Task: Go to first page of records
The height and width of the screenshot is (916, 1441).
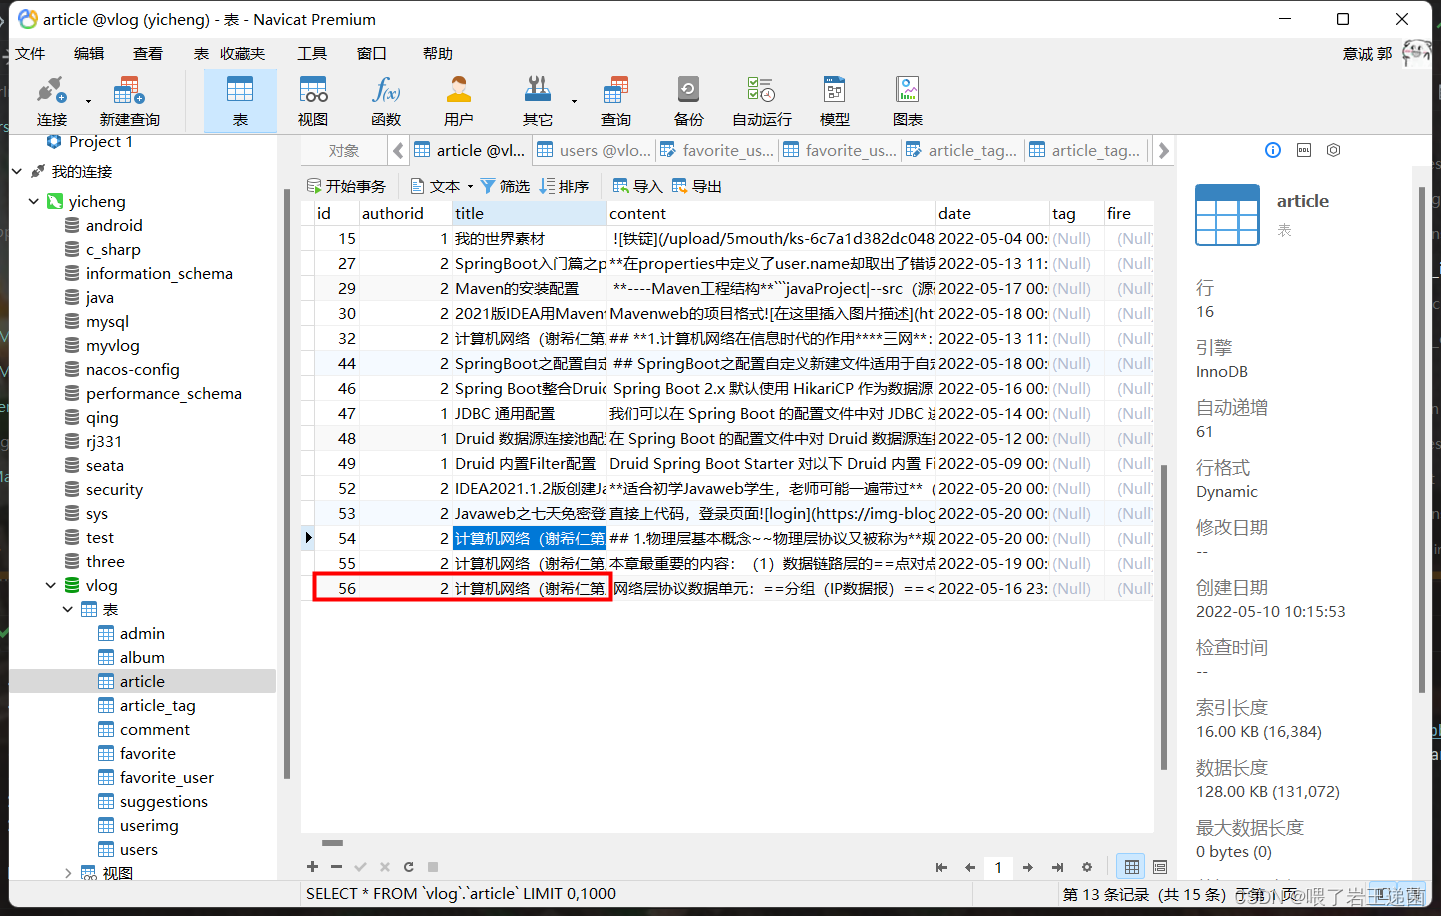Action: pyautogui.click(x=941, y=868)
